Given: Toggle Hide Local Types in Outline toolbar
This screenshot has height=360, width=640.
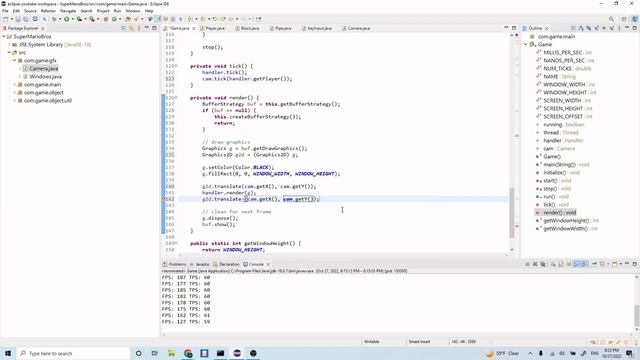Looking at the screenshot, I should click(611, 28).
